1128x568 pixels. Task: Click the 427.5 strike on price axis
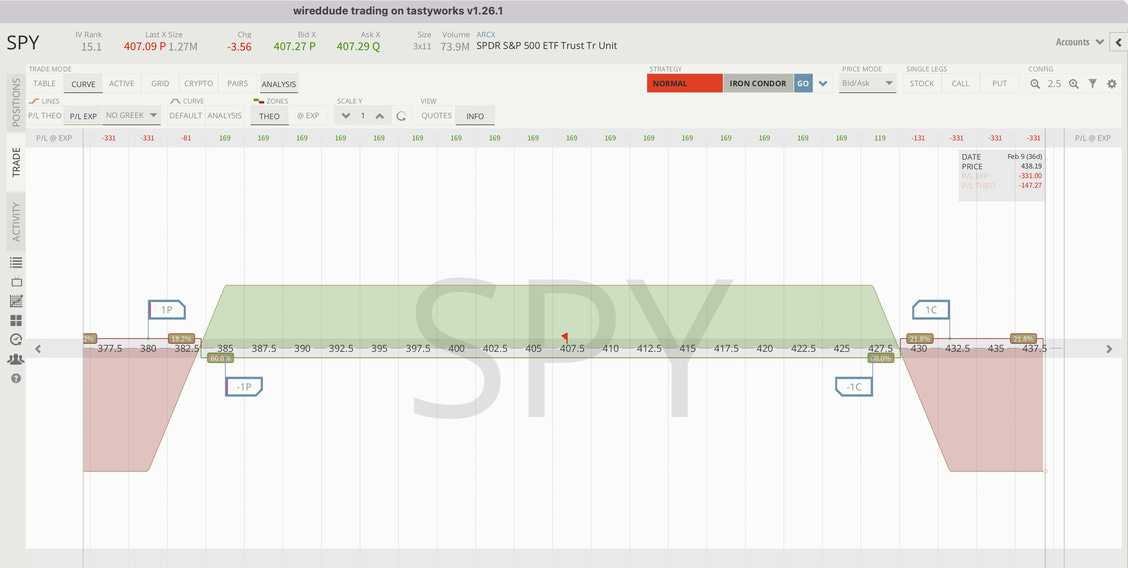pos(881,349)
